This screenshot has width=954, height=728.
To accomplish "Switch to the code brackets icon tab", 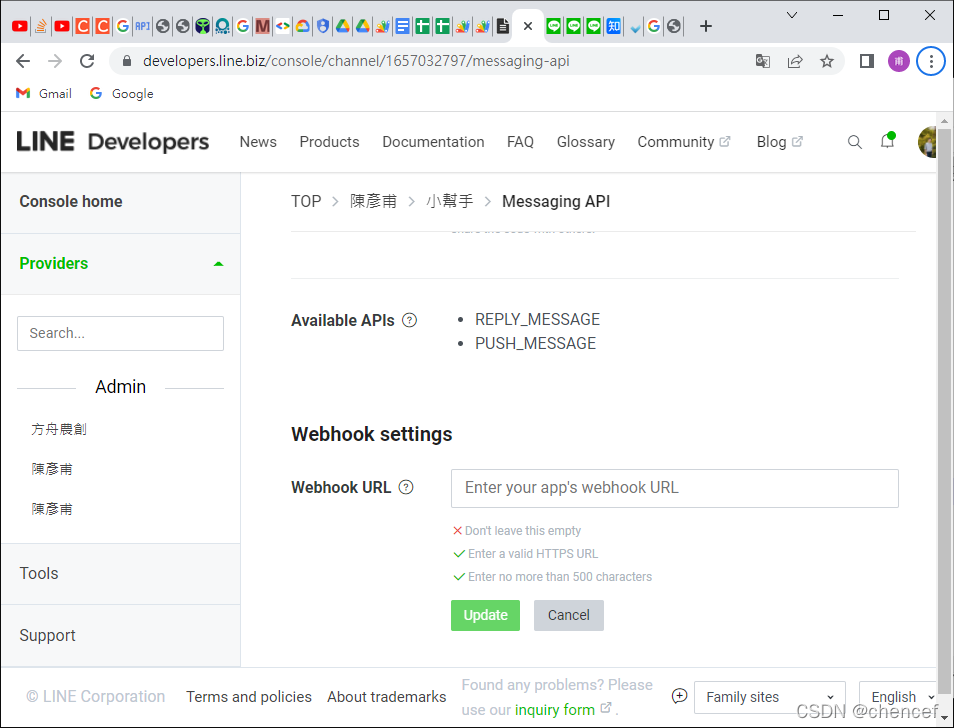I will click(x=282, y=26).
